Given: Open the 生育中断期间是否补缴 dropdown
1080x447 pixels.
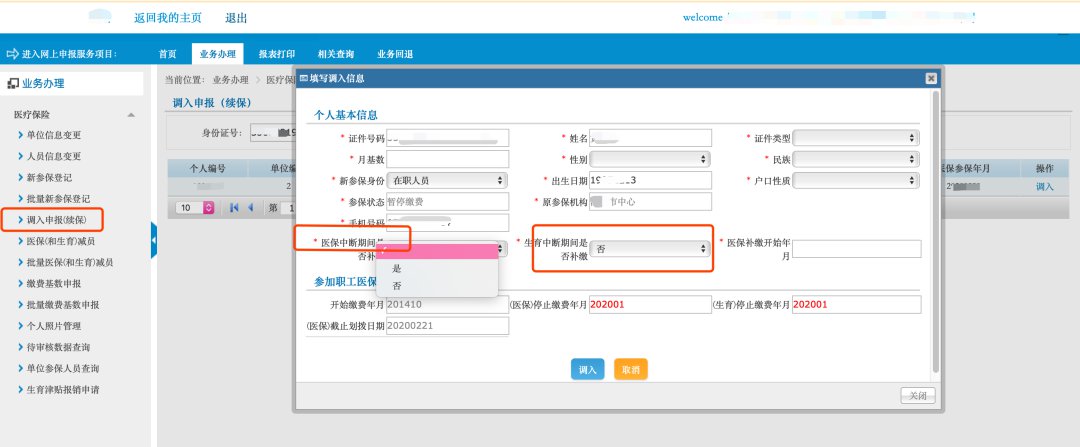Looking at the screenshot, I should (652, 249).
